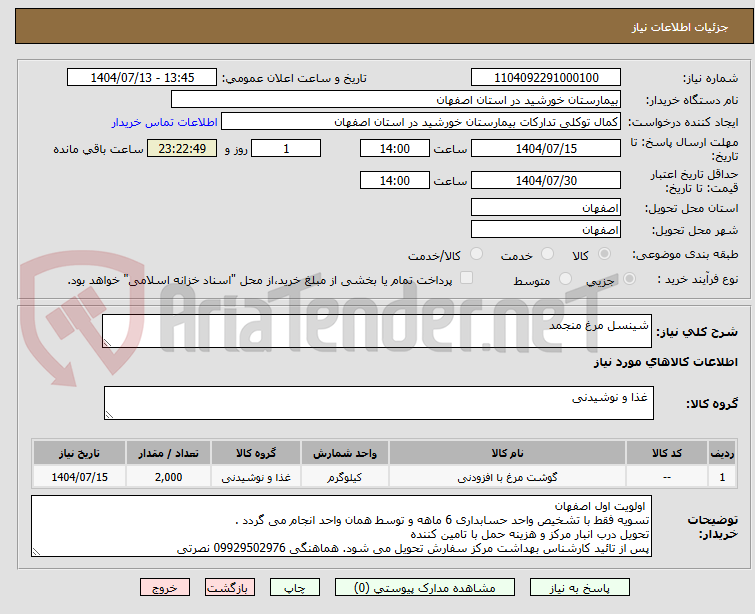Viewport: 755px width, 614px height.
Task: Click the گوشت مرغ با افزودنی cell
Action: (507, 477)
